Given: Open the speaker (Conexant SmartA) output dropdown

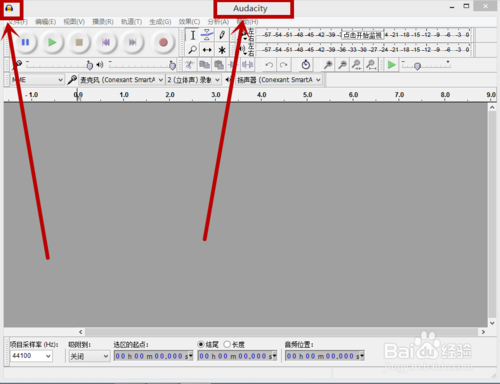Looking at the screenshot, I should point(279,80).
